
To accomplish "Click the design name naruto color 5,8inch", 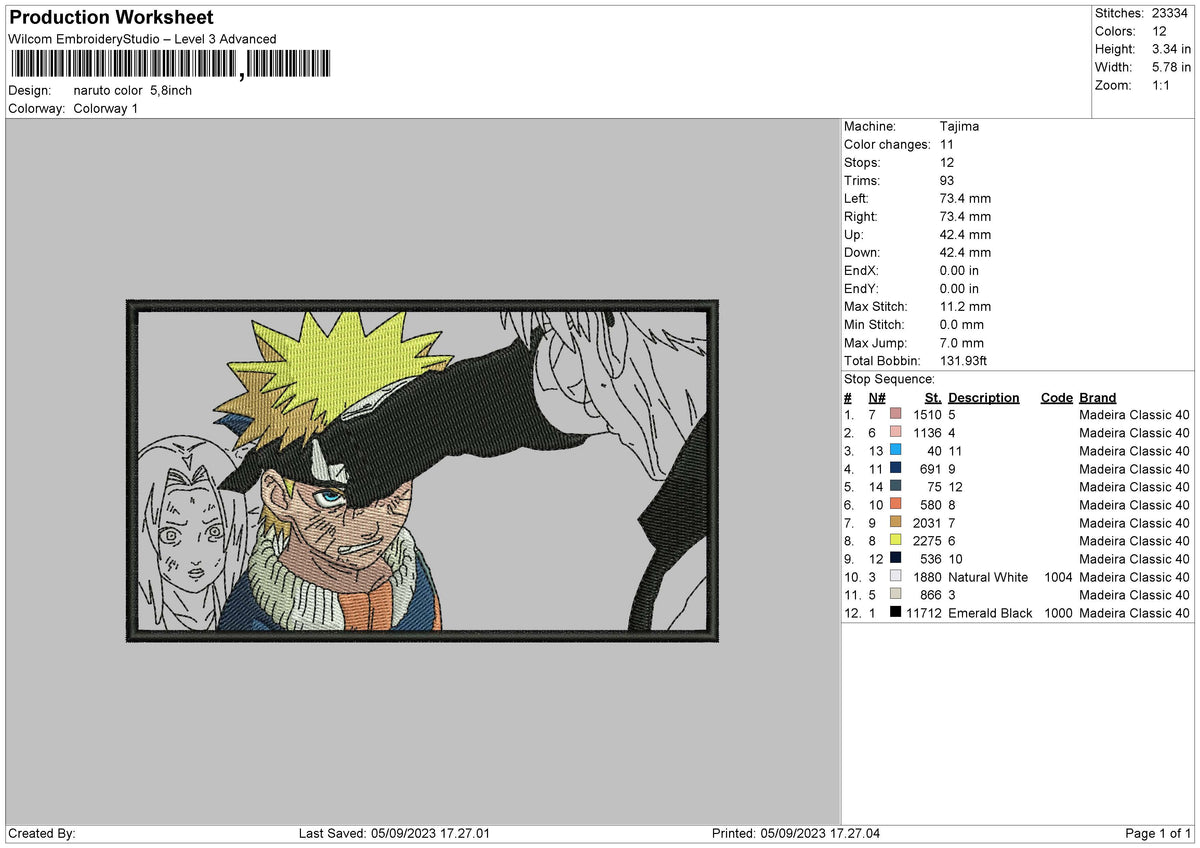I will point(133,90).
